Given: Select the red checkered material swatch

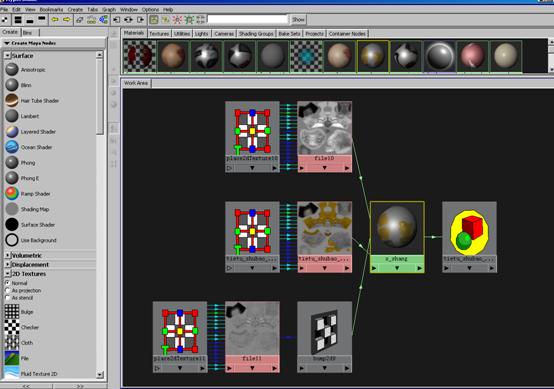Looking at the screenshot, I should 140,57.
